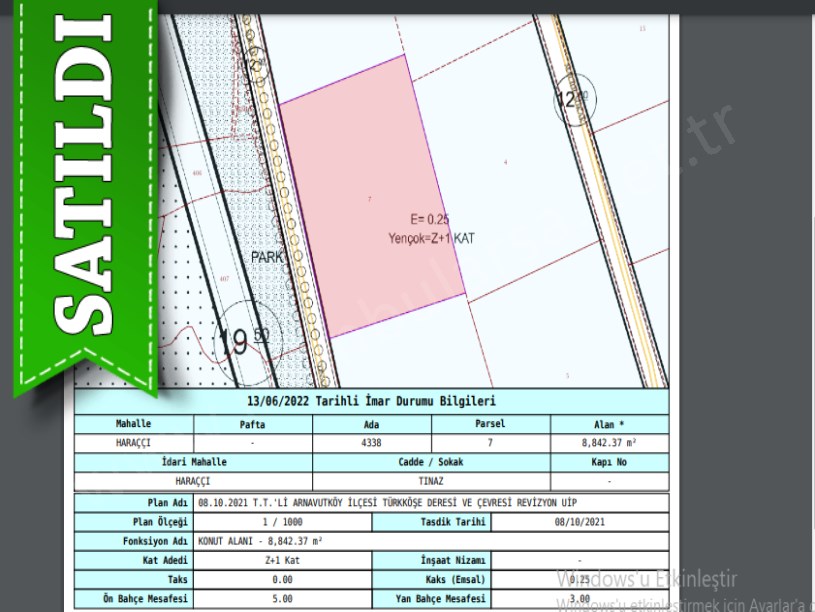This screenshot has width=815, height=612.
Task: Click the E= 0.25 text inside the parcel
Action: point(429,220)
